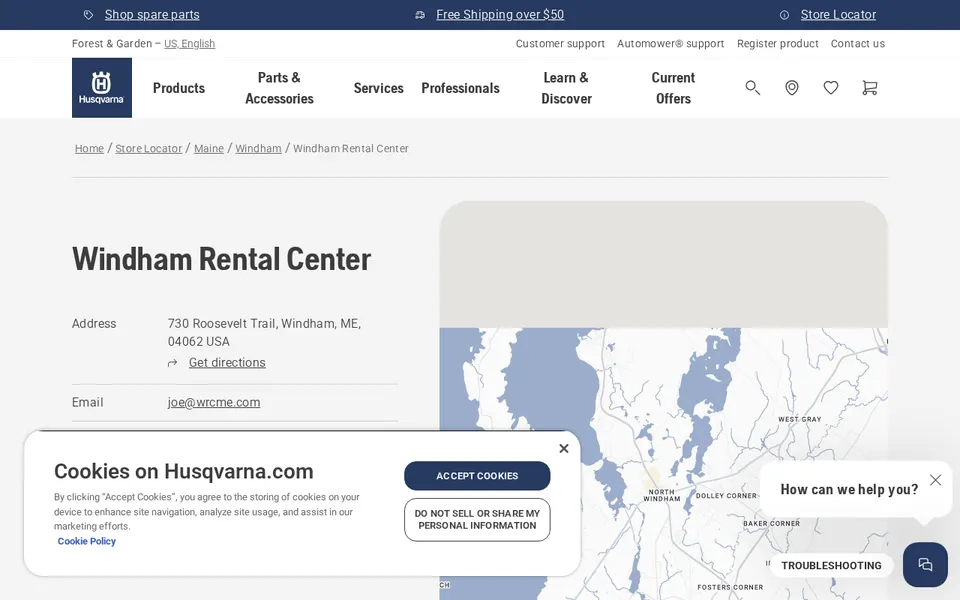Click the Troubleshooting chat suggestion
The height and width of the screenshot is (600, 960).
coord(831,565)
